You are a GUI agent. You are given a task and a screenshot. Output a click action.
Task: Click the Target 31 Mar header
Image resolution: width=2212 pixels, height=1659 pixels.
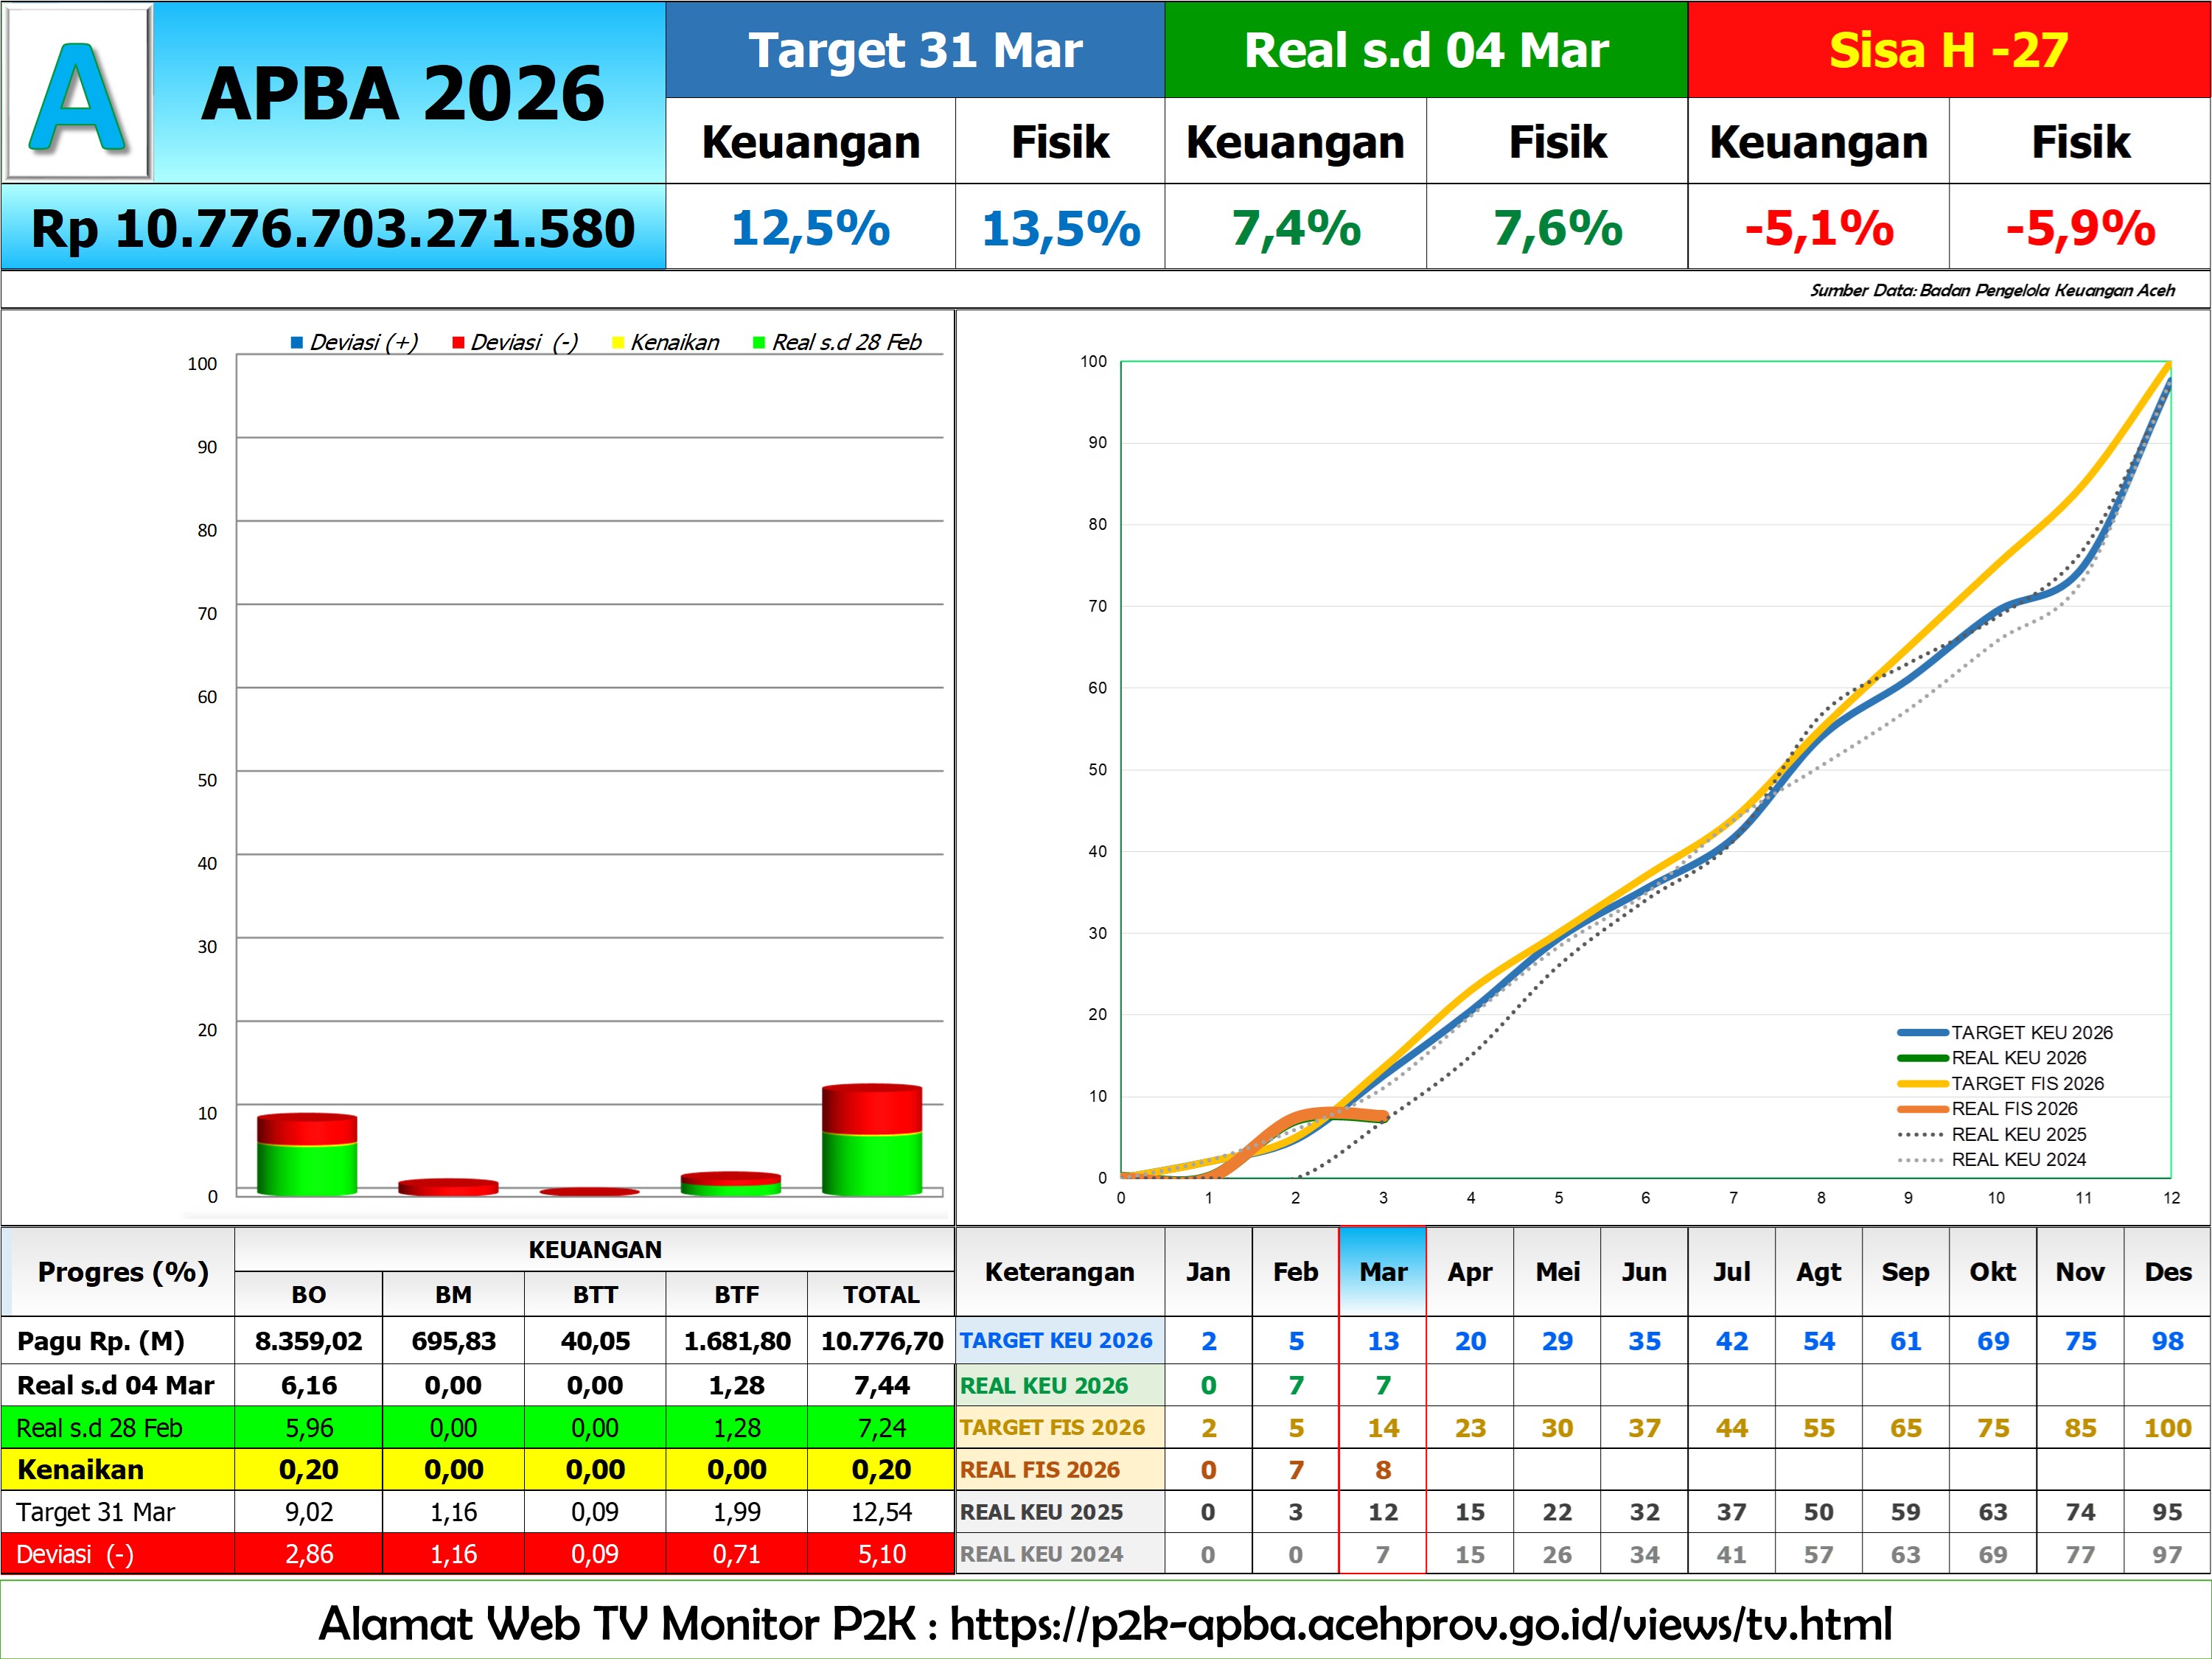tap(915, 50)
